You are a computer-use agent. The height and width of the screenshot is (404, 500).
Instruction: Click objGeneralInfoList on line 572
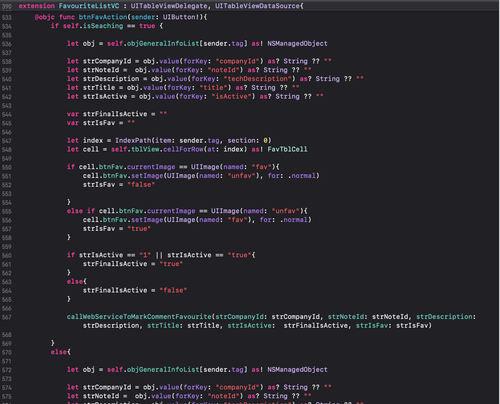pos(163,369)
